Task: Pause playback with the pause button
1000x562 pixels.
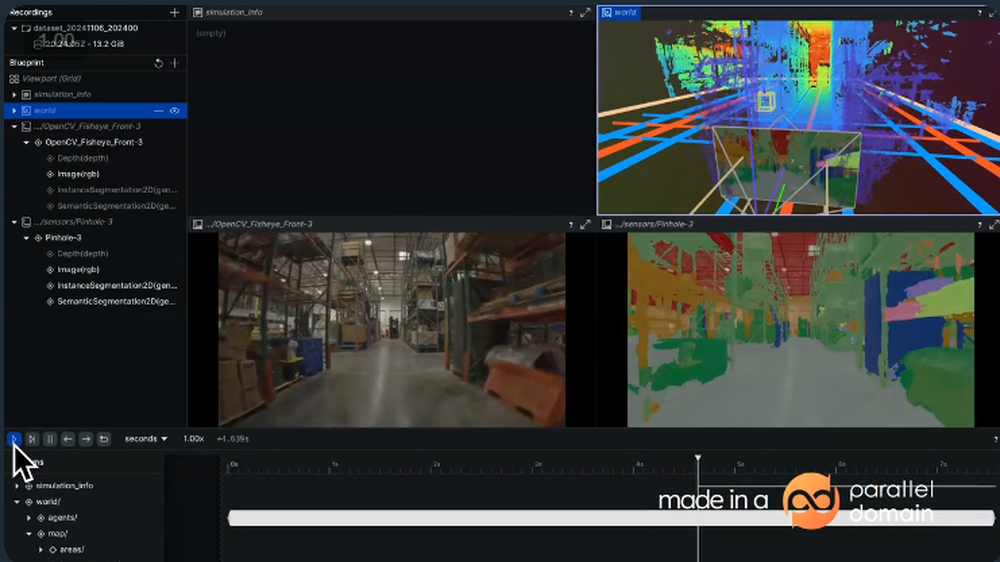Action: pos(50,439)
